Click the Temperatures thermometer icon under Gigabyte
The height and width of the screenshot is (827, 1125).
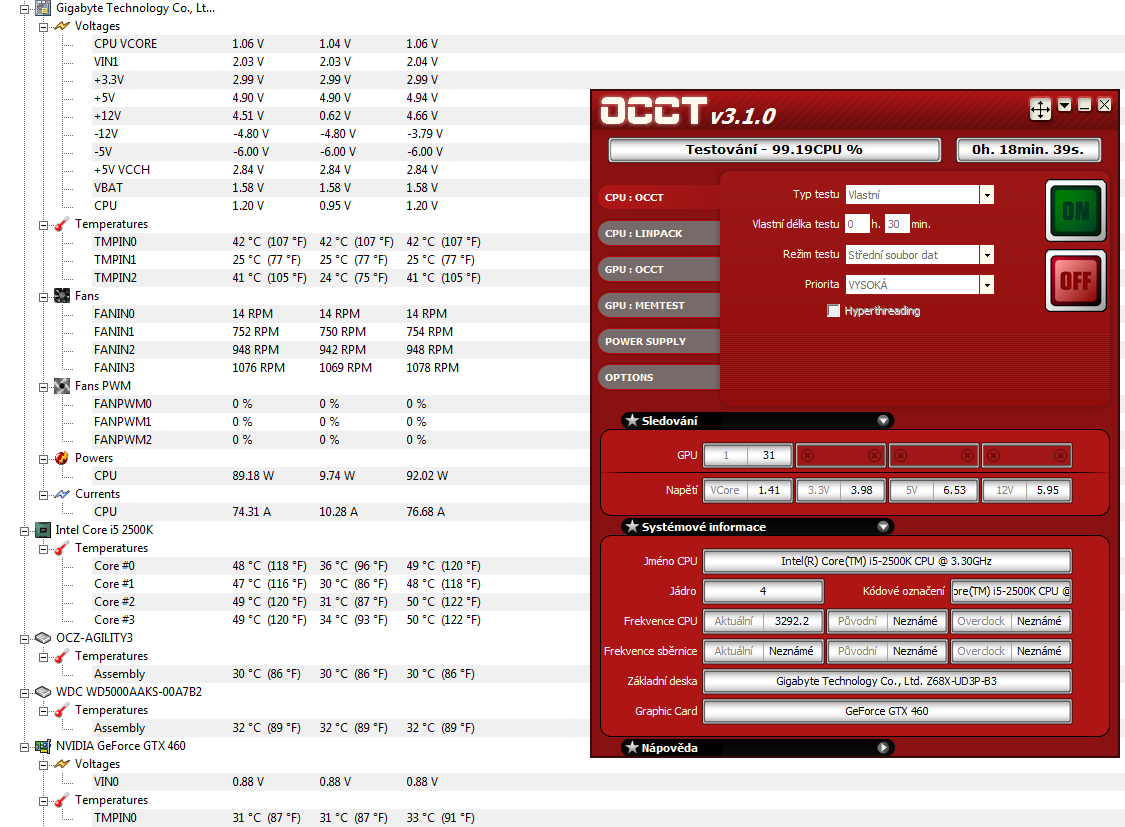click(x=62, y=224)
